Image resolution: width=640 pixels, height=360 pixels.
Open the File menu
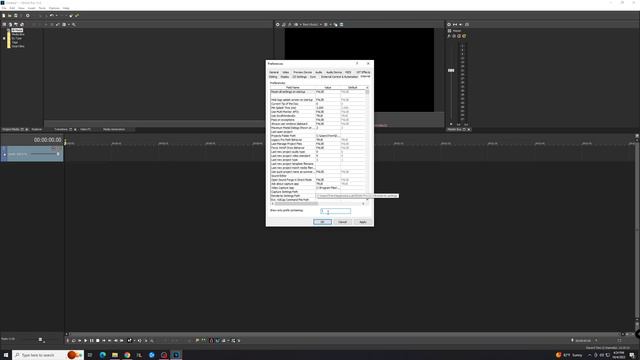[4, 8]
